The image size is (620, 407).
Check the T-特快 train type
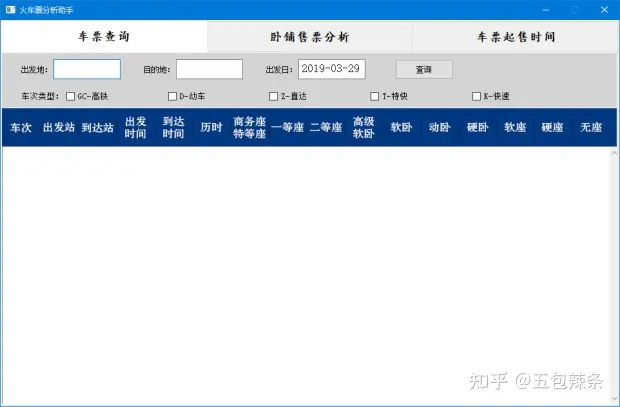click(x=374, y=97)
